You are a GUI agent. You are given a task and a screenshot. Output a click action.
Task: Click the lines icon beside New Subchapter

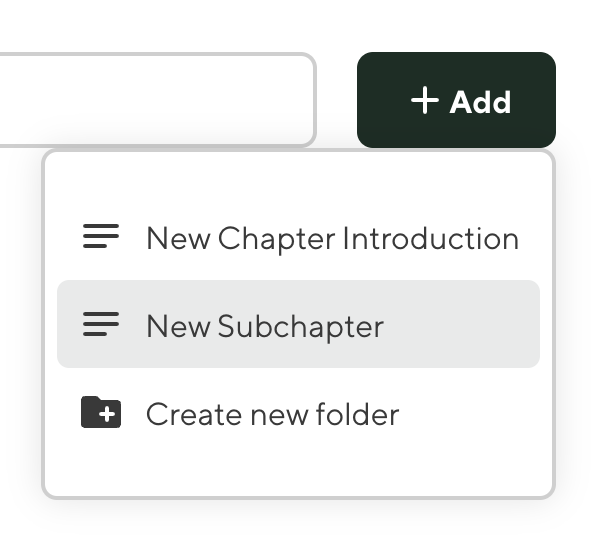101,325
